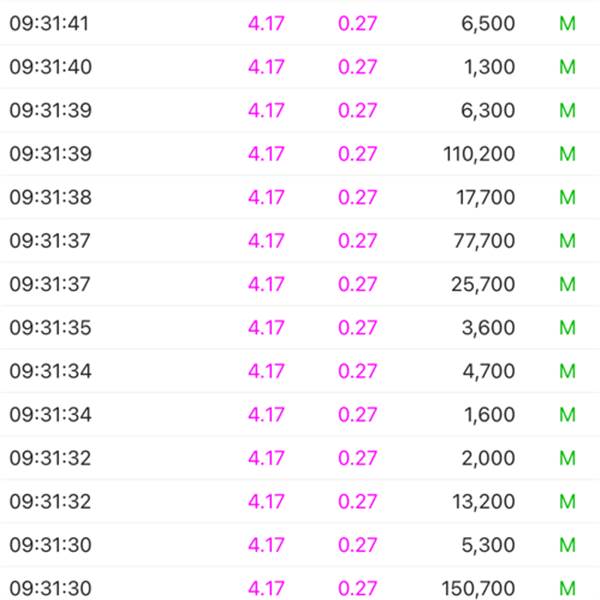Open the 150,700 volume trade
Image resolution: width=600 pixels, height=600 pixels.
point(300,584)
